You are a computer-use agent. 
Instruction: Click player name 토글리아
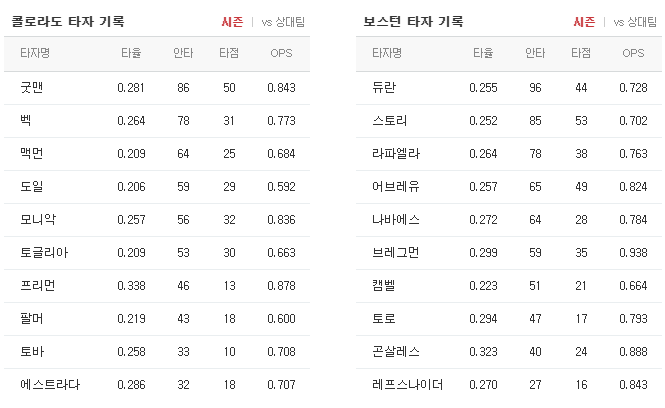pyautogui.click(x=44, y=253)
